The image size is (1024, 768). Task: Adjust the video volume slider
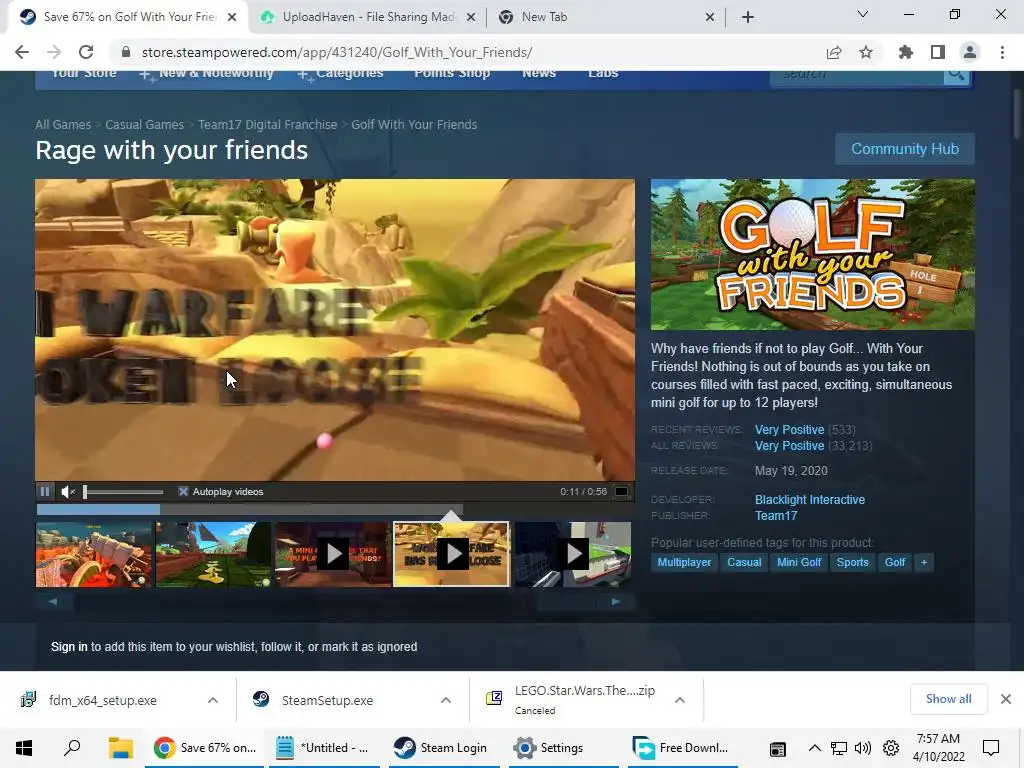pos(123,492)
